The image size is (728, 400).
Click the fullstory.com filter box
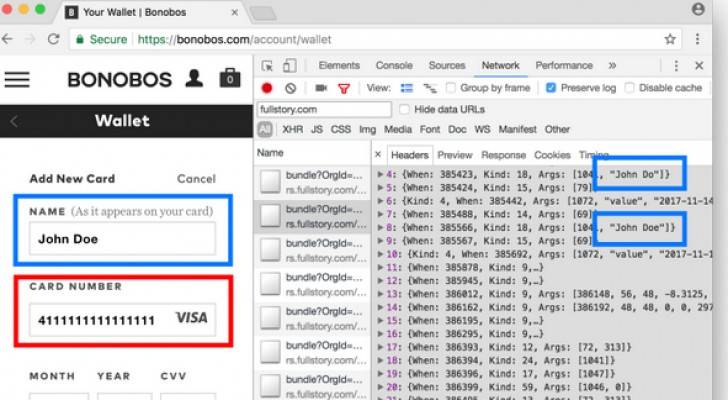click(324, 110)
